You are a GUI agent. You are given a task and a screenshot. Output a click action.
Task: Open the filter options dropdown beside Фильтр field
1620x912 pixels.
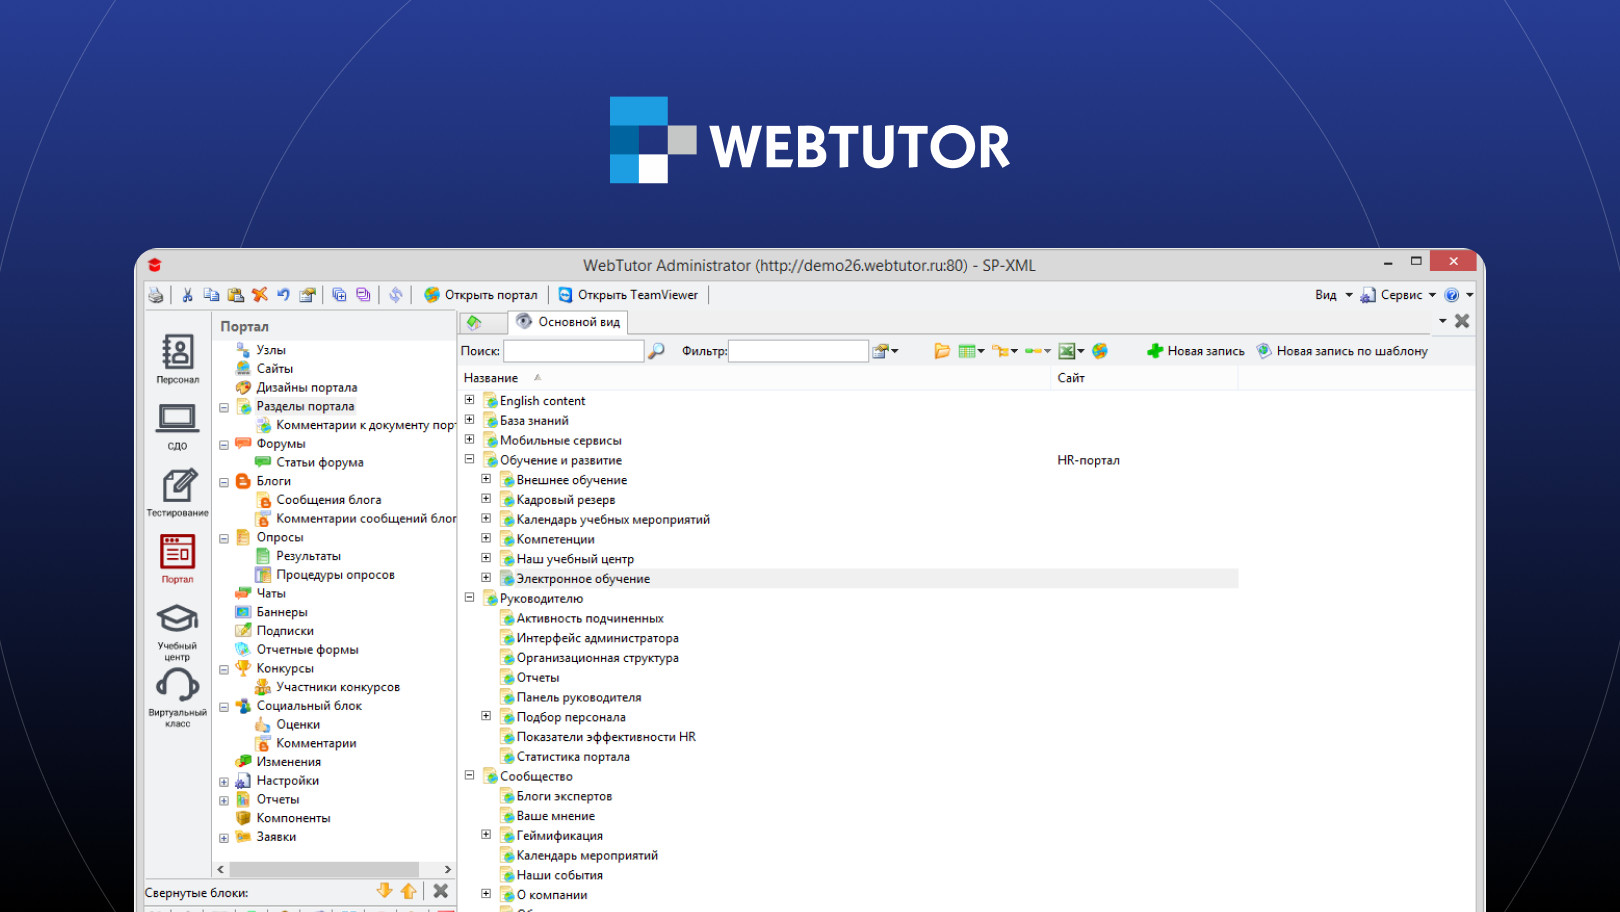[885, 351]
